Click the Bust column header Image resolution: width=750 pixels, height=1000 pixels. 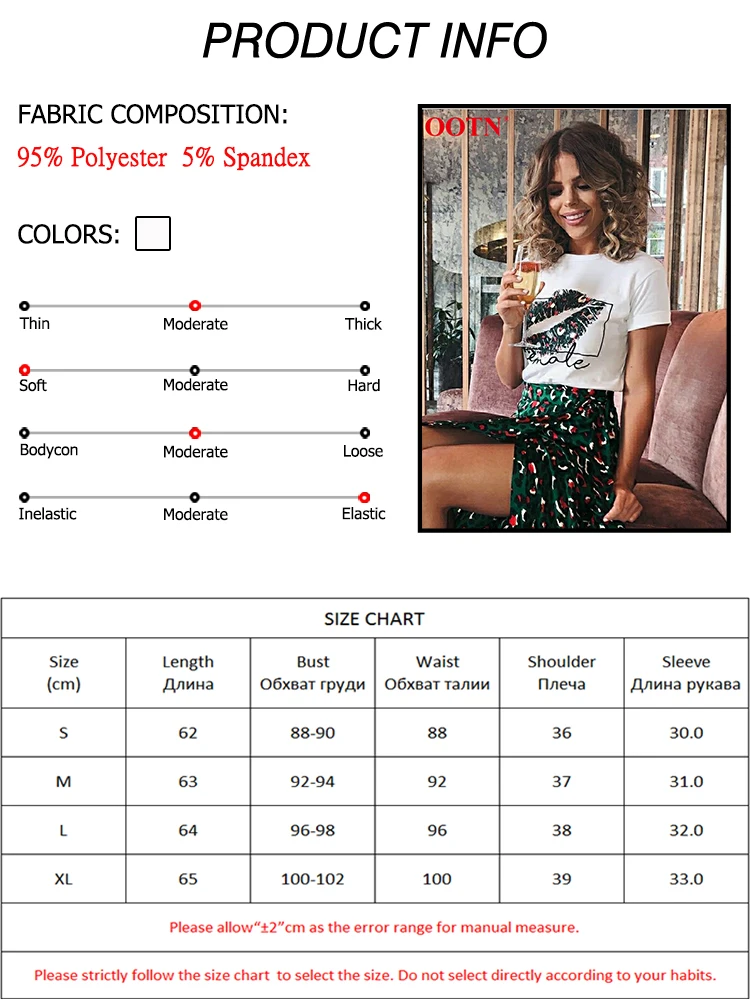click(x=312, y=673)
